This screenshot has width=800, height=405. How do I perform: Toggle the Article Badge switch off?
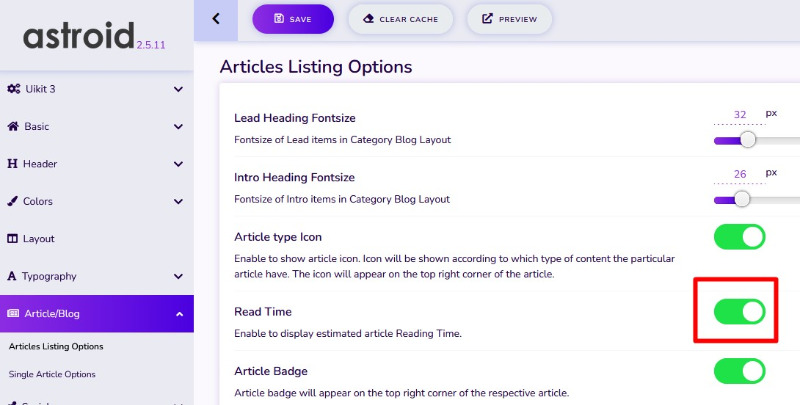739,371
